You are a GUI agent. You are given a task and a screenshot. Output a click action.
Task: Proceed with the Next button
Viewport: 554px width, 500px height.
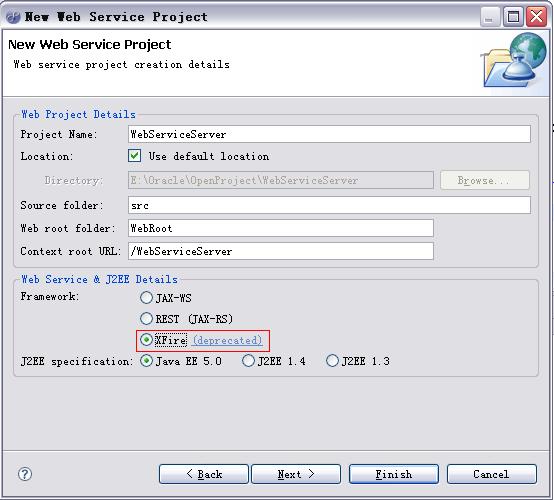296,474
